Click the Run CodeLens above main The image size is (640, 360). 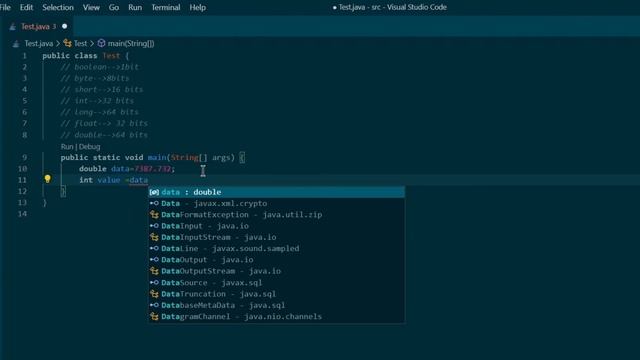[67, 147]
